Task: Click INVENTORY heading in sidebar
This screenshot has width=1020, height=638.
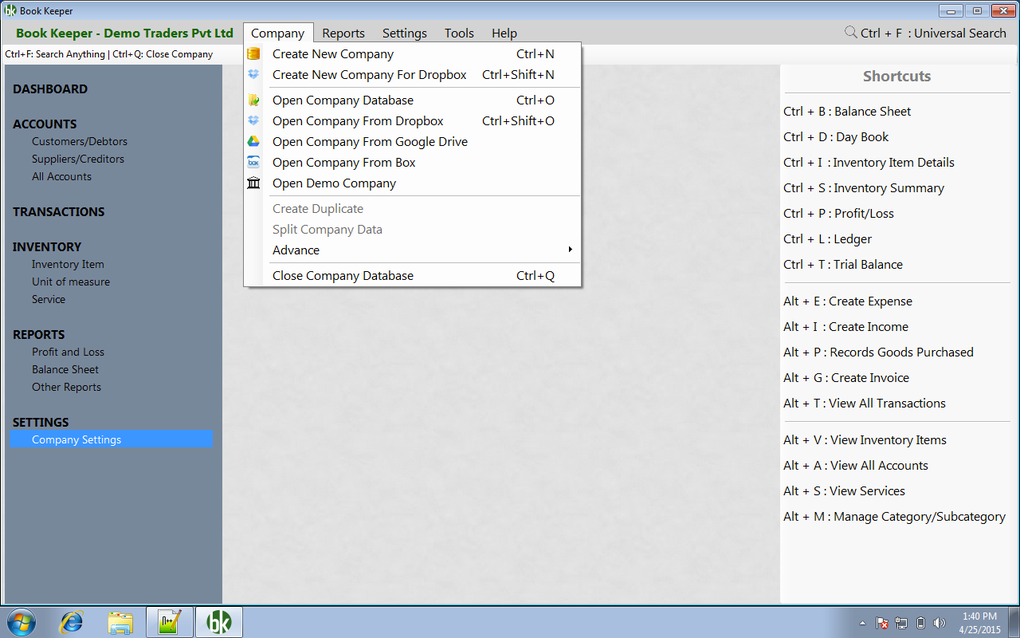Action: (47, 247)
